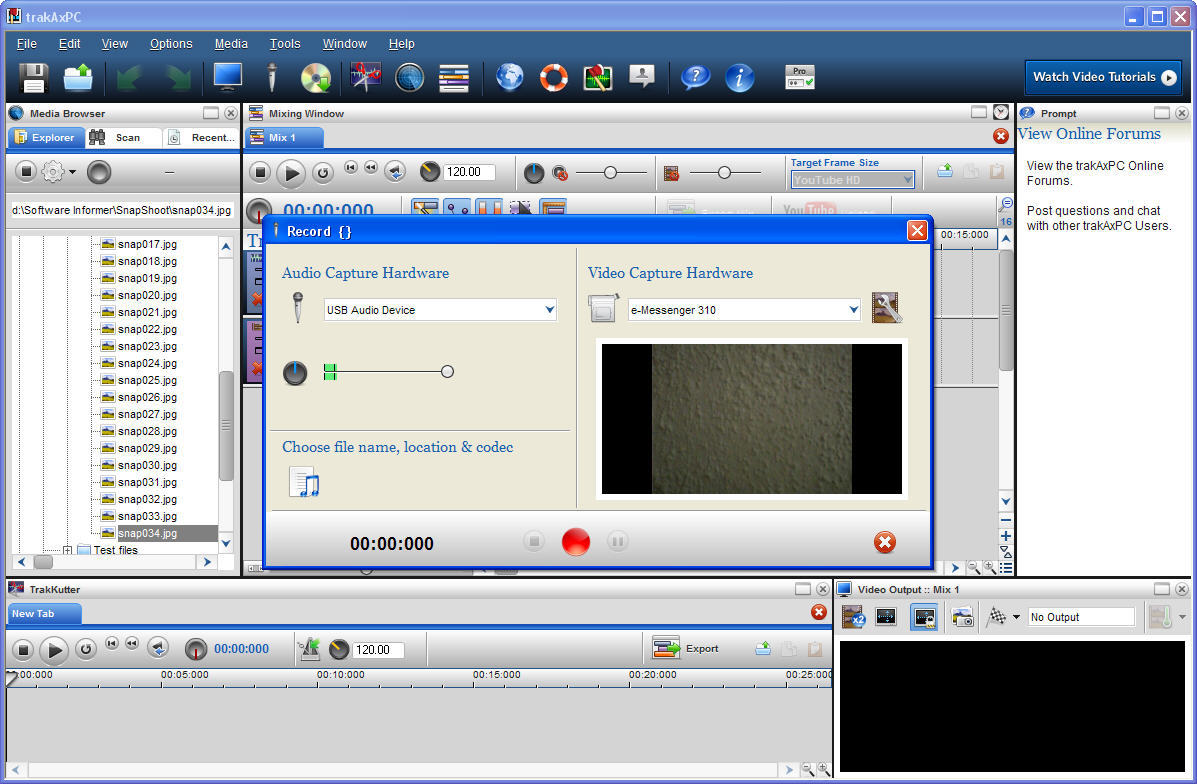Toggle the video output mode button in Video Output
The width and height of the screenshot is (1197, 784).
click(924, 617)
